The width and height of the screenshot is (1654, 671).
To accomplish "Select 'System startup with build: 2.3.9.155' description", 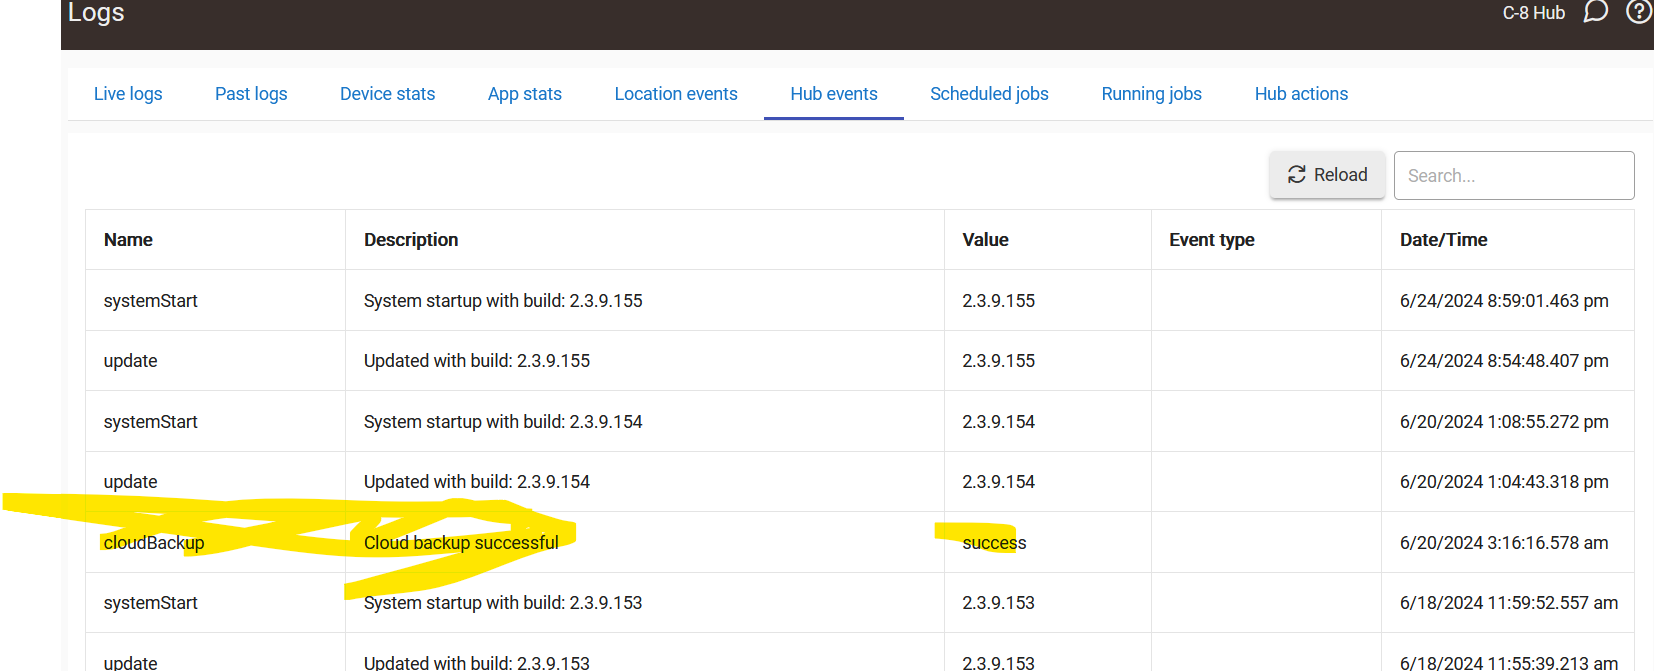I will (x=503, y=301).
